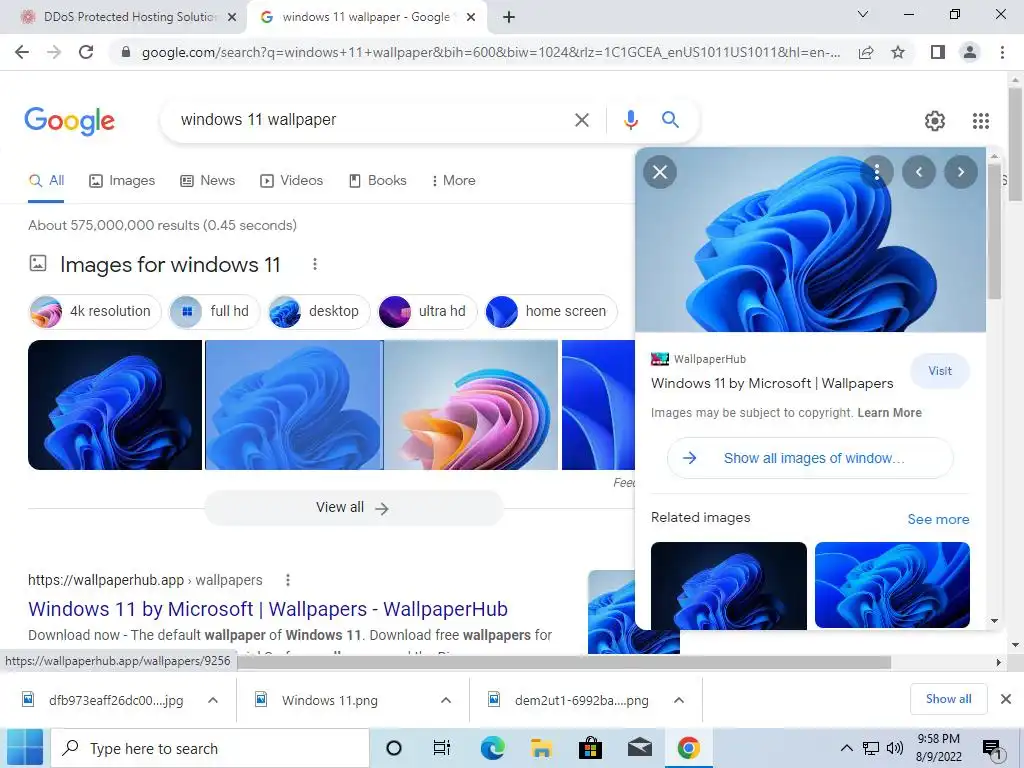Image resolution: width=1024 pixels, height=768 pixels.
Task: Open Chrome side panel icon
Action: point(938,52)
